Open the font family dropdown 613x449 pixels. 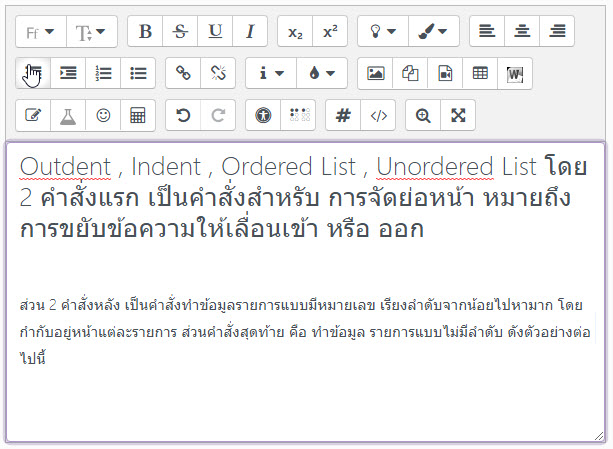[40, 31]
